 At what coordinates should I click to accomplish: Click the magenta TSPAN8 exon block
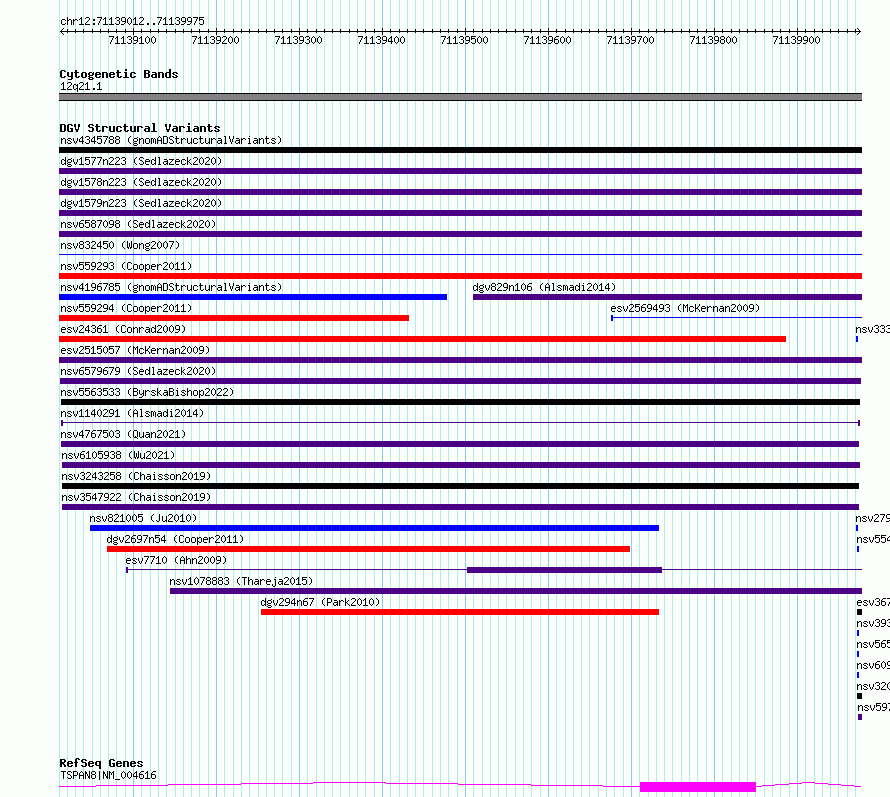(x=698, y=787)
